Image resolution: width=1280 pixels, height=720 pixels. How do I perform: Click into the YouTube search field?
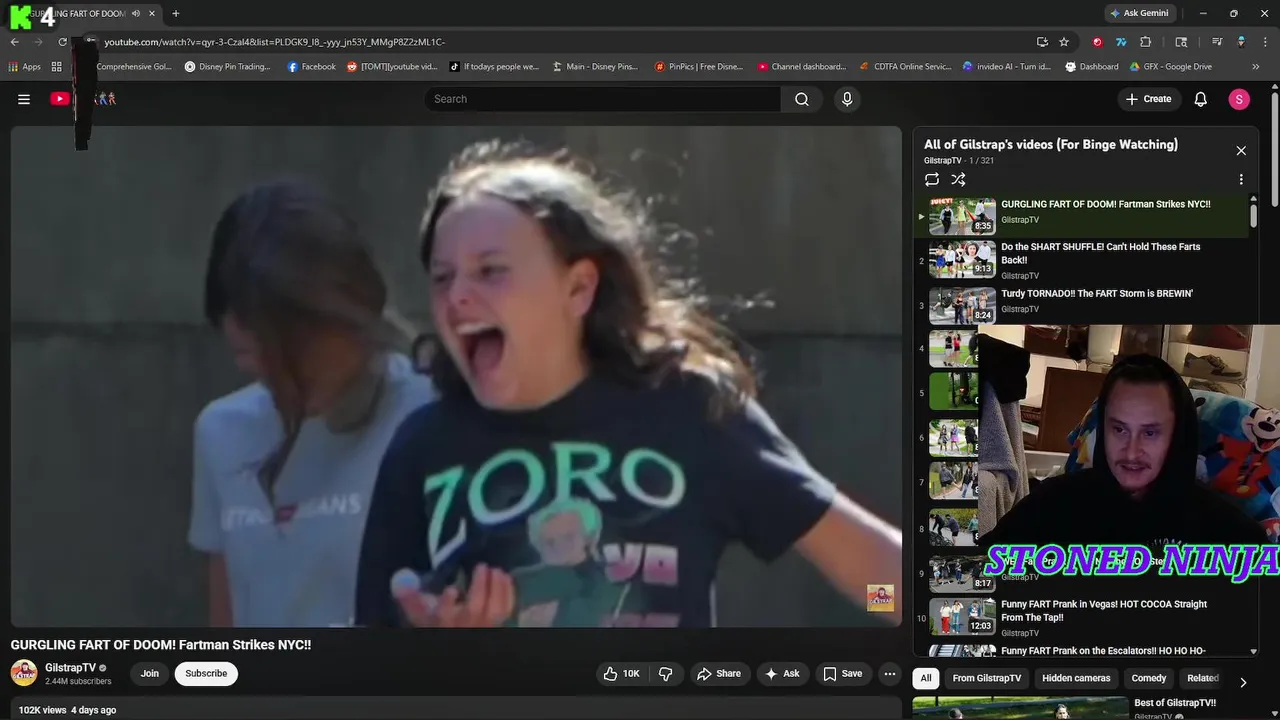pyautogui.click(x=602, y=99)
